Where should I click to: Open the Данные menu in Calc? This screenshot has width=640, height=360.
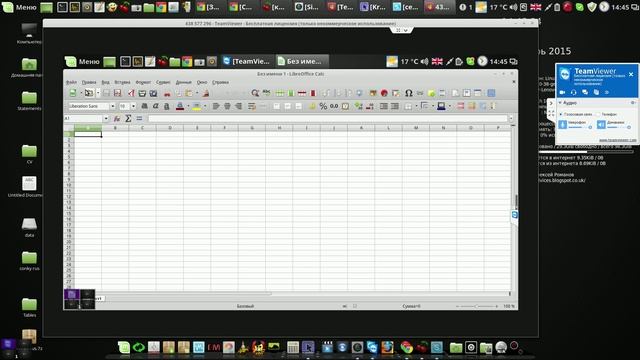183,82
